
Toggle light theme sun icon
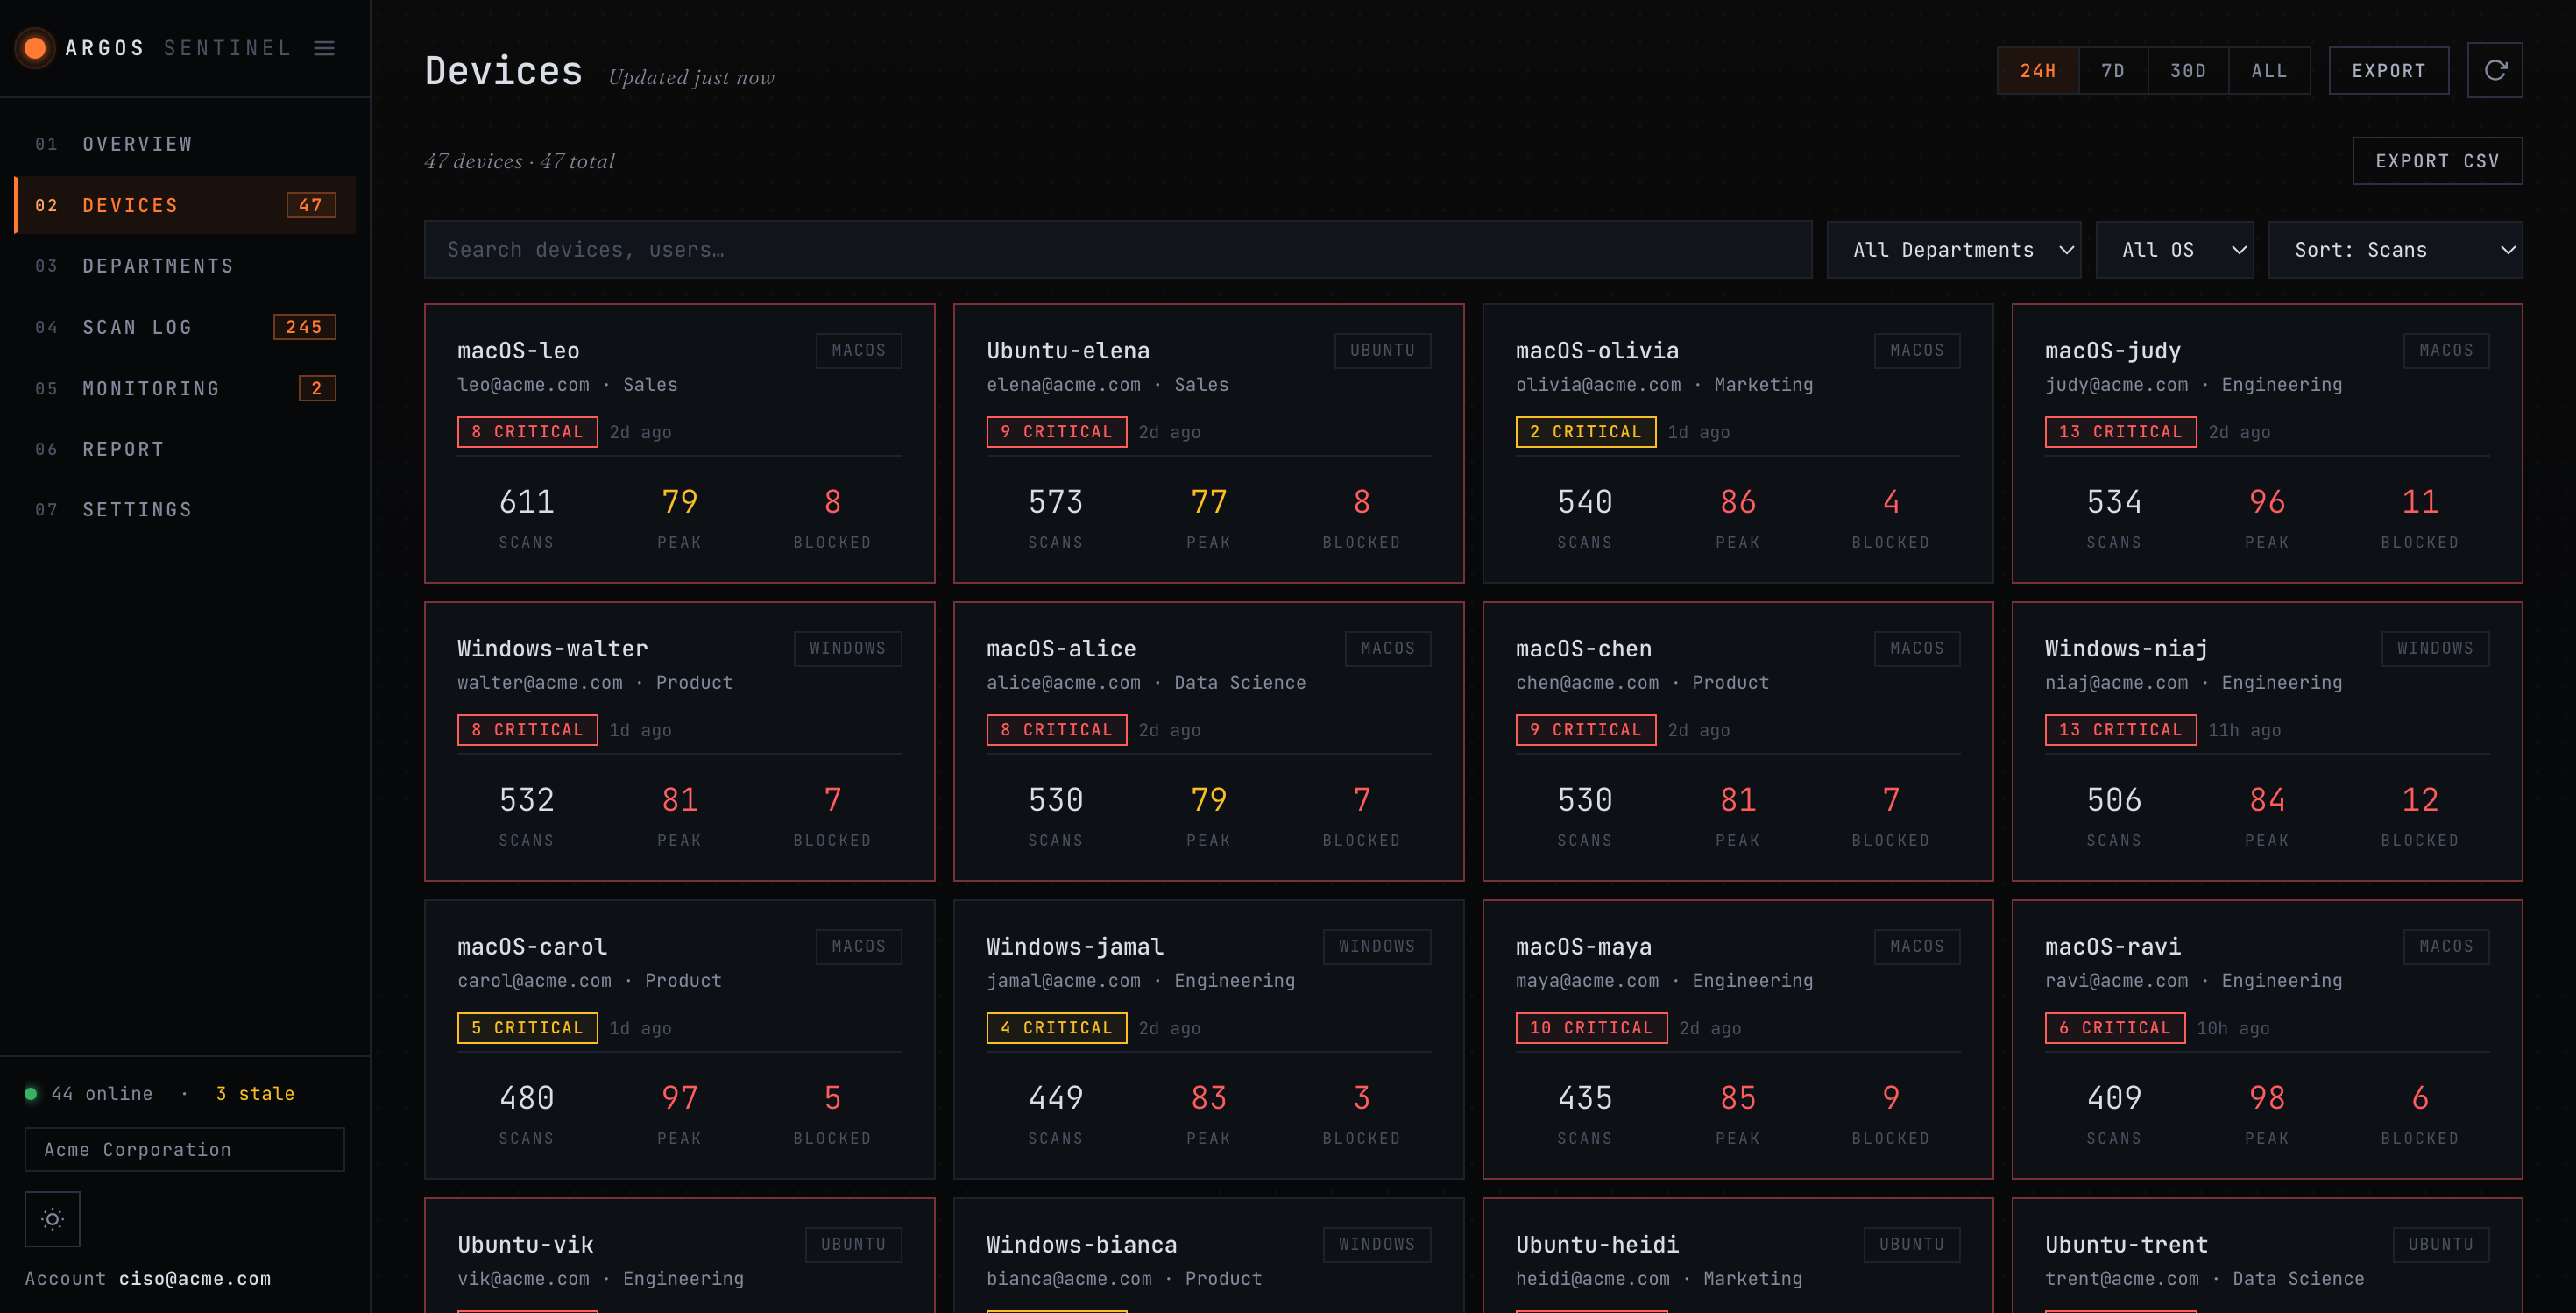(x=52, y=1218)
